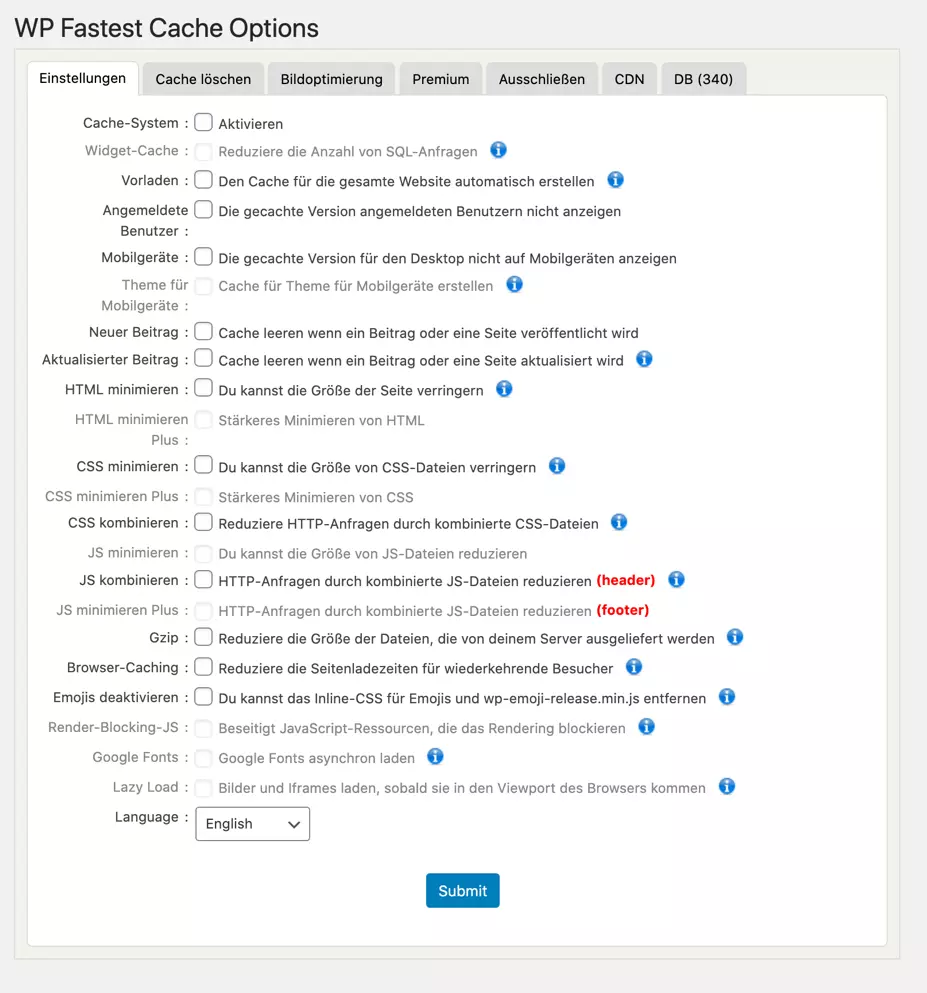Screen dimensions: 927x993
Task: Enable the Gzip checkbox
Action: 203,637
